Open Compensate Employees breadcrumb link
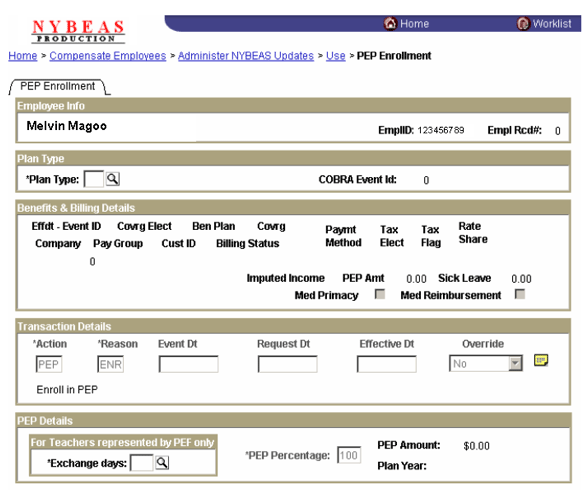 tap(108, 56)
